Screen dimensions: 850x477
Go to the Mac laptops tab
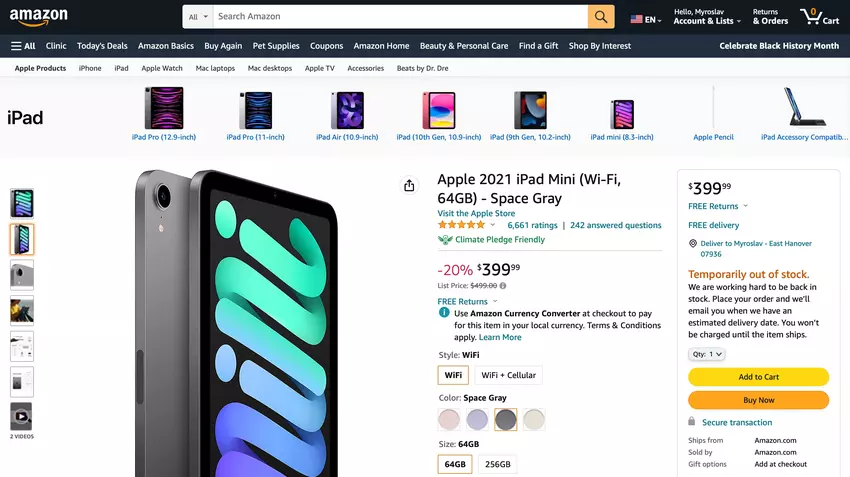click(x=215, y=68)
